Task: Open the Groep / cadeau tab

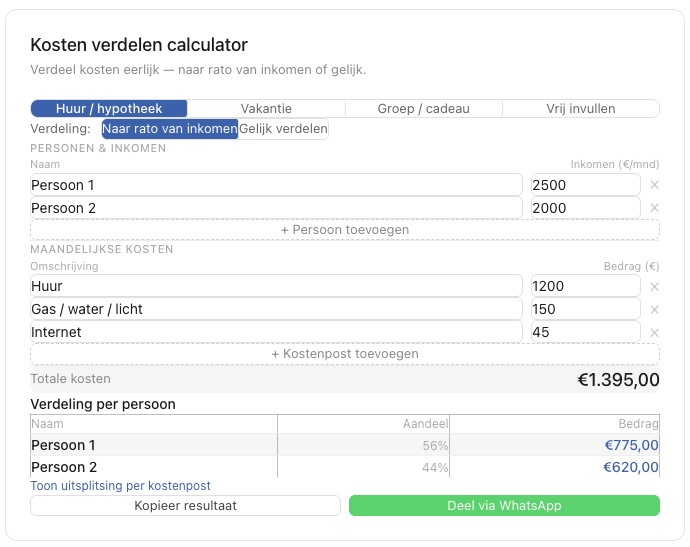Action: pyautogui.click(x=423, y=109)
